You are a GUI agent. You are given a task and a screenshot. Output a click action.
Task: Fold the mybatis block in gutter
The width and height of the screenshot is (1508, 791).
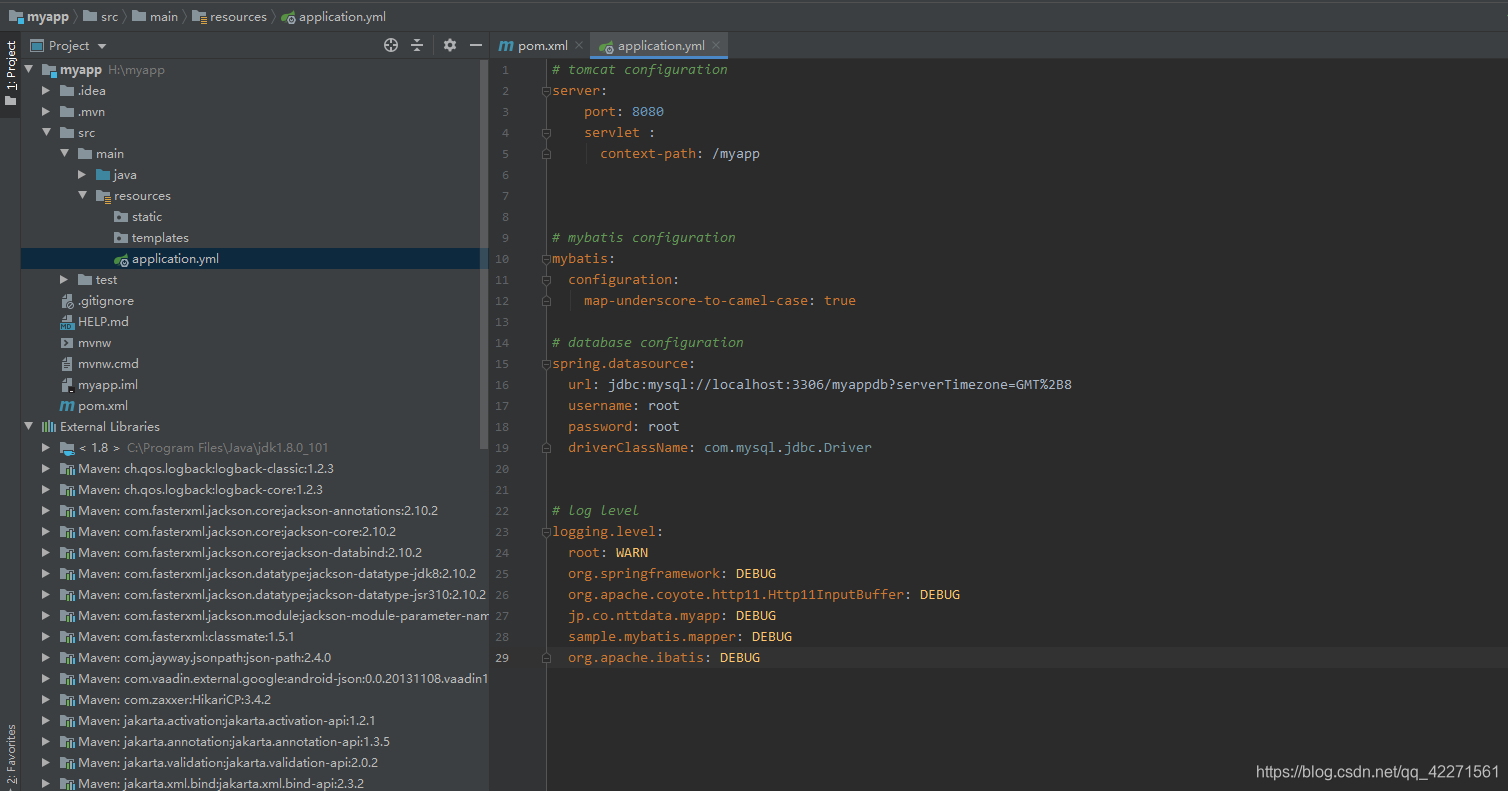coord(546,259)
